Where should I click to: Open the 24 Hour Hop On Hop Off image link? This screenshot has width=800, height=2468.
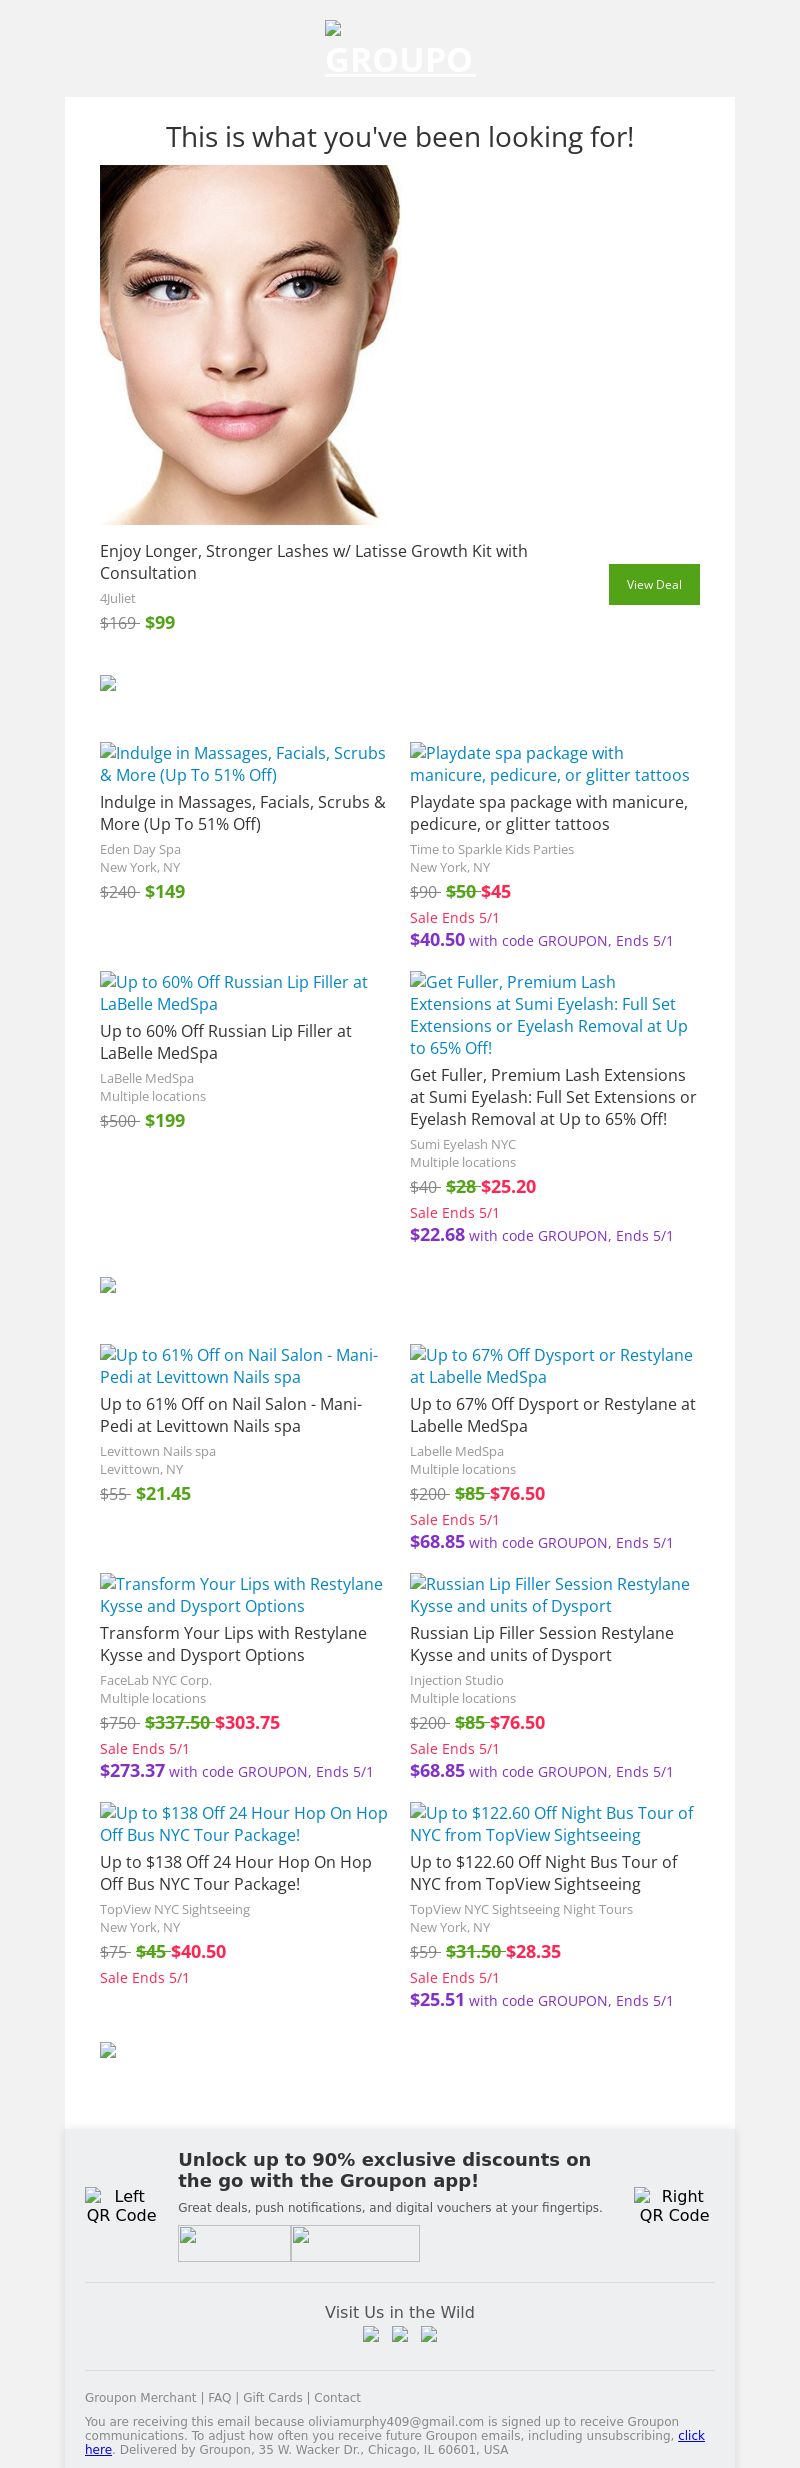coord(243,1824)
